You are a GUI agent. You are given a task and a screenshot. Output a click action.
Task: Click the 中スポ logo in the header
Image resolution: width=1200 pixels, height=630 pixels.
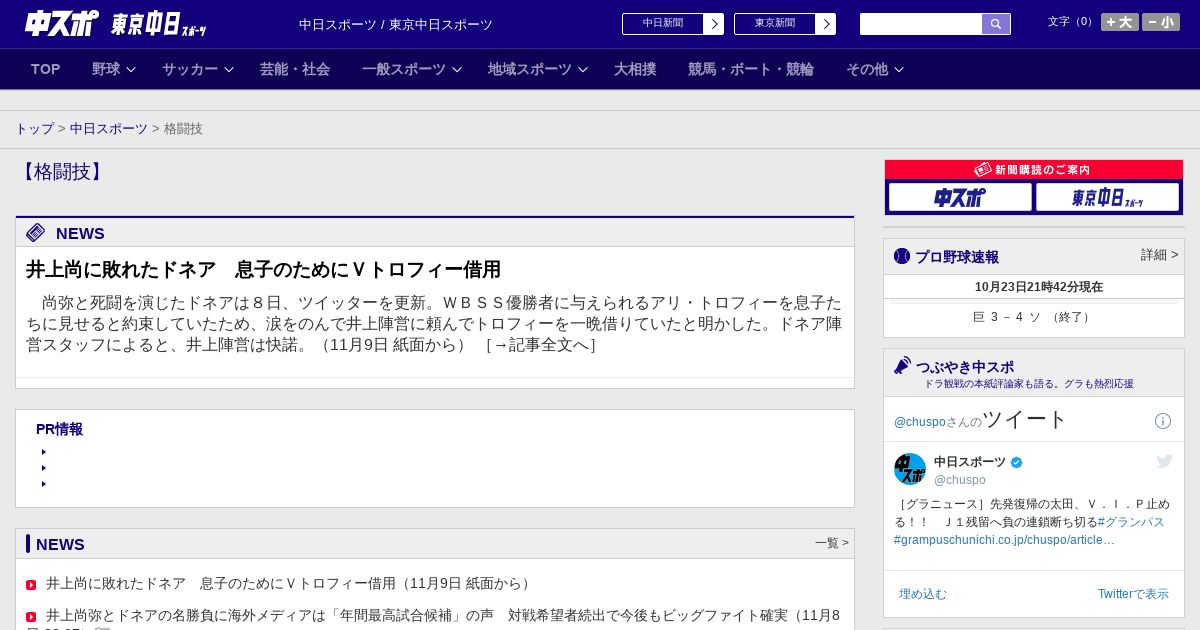pos(62,23)
